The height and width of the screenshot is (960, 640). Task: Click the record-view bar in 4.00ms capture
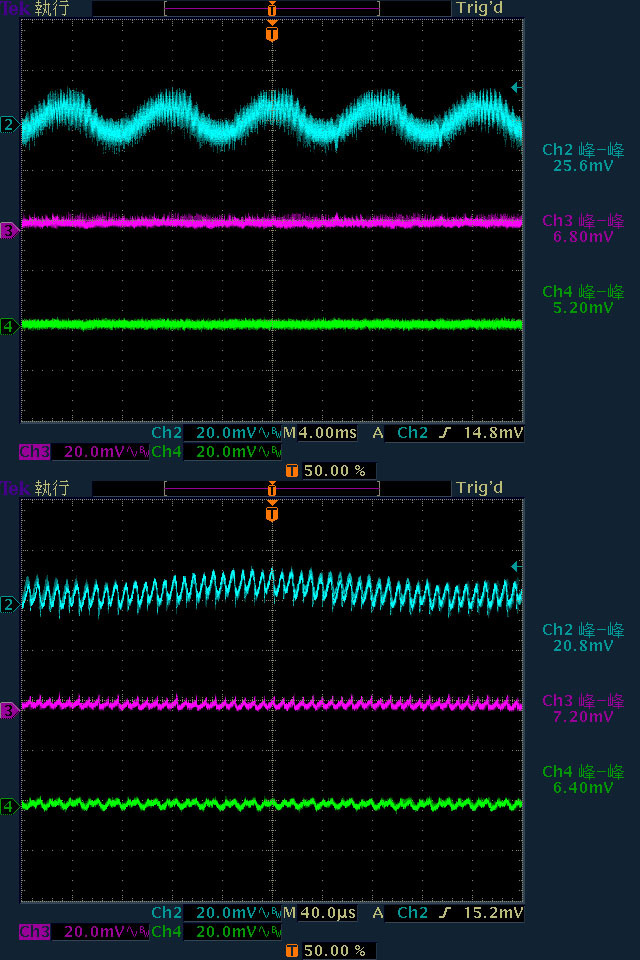(x=272, y=9)
